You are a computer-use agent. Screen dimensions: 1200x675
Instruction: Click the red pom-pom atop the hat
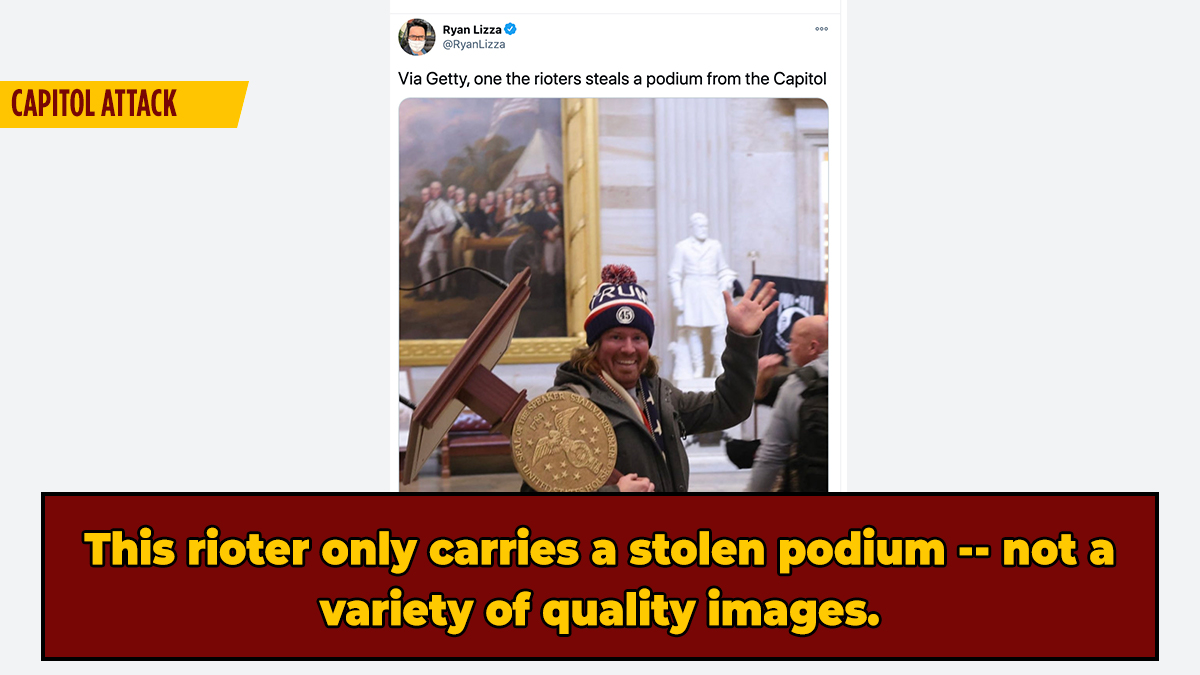coord(619,277)
